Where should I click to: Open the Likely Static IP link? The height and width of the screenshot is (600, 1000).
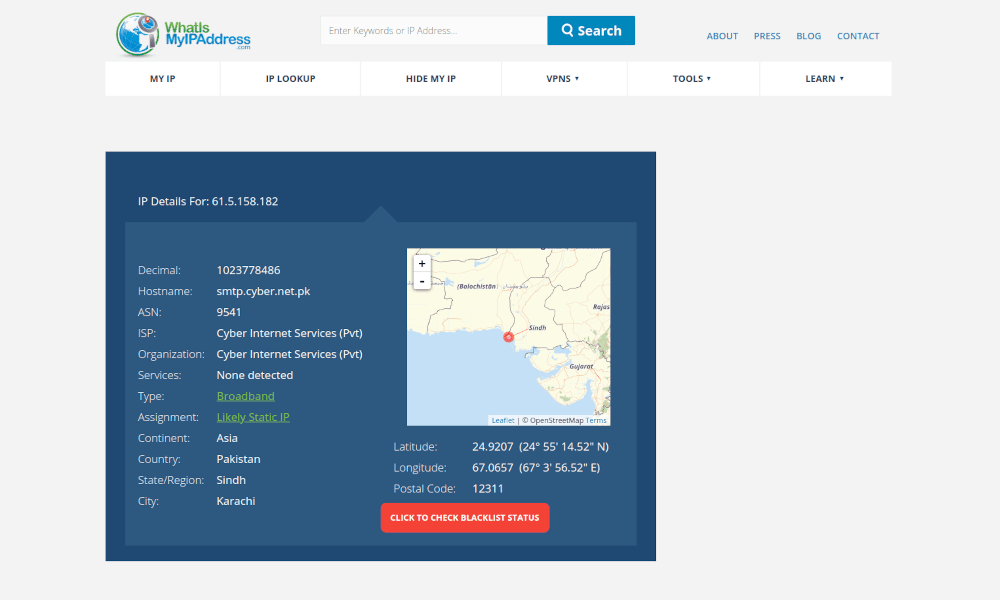tap(253, 417)
